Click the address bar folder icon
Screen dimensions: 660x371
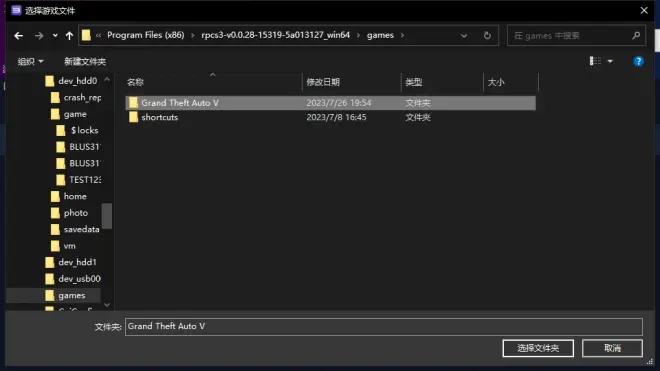click(86, 35)
